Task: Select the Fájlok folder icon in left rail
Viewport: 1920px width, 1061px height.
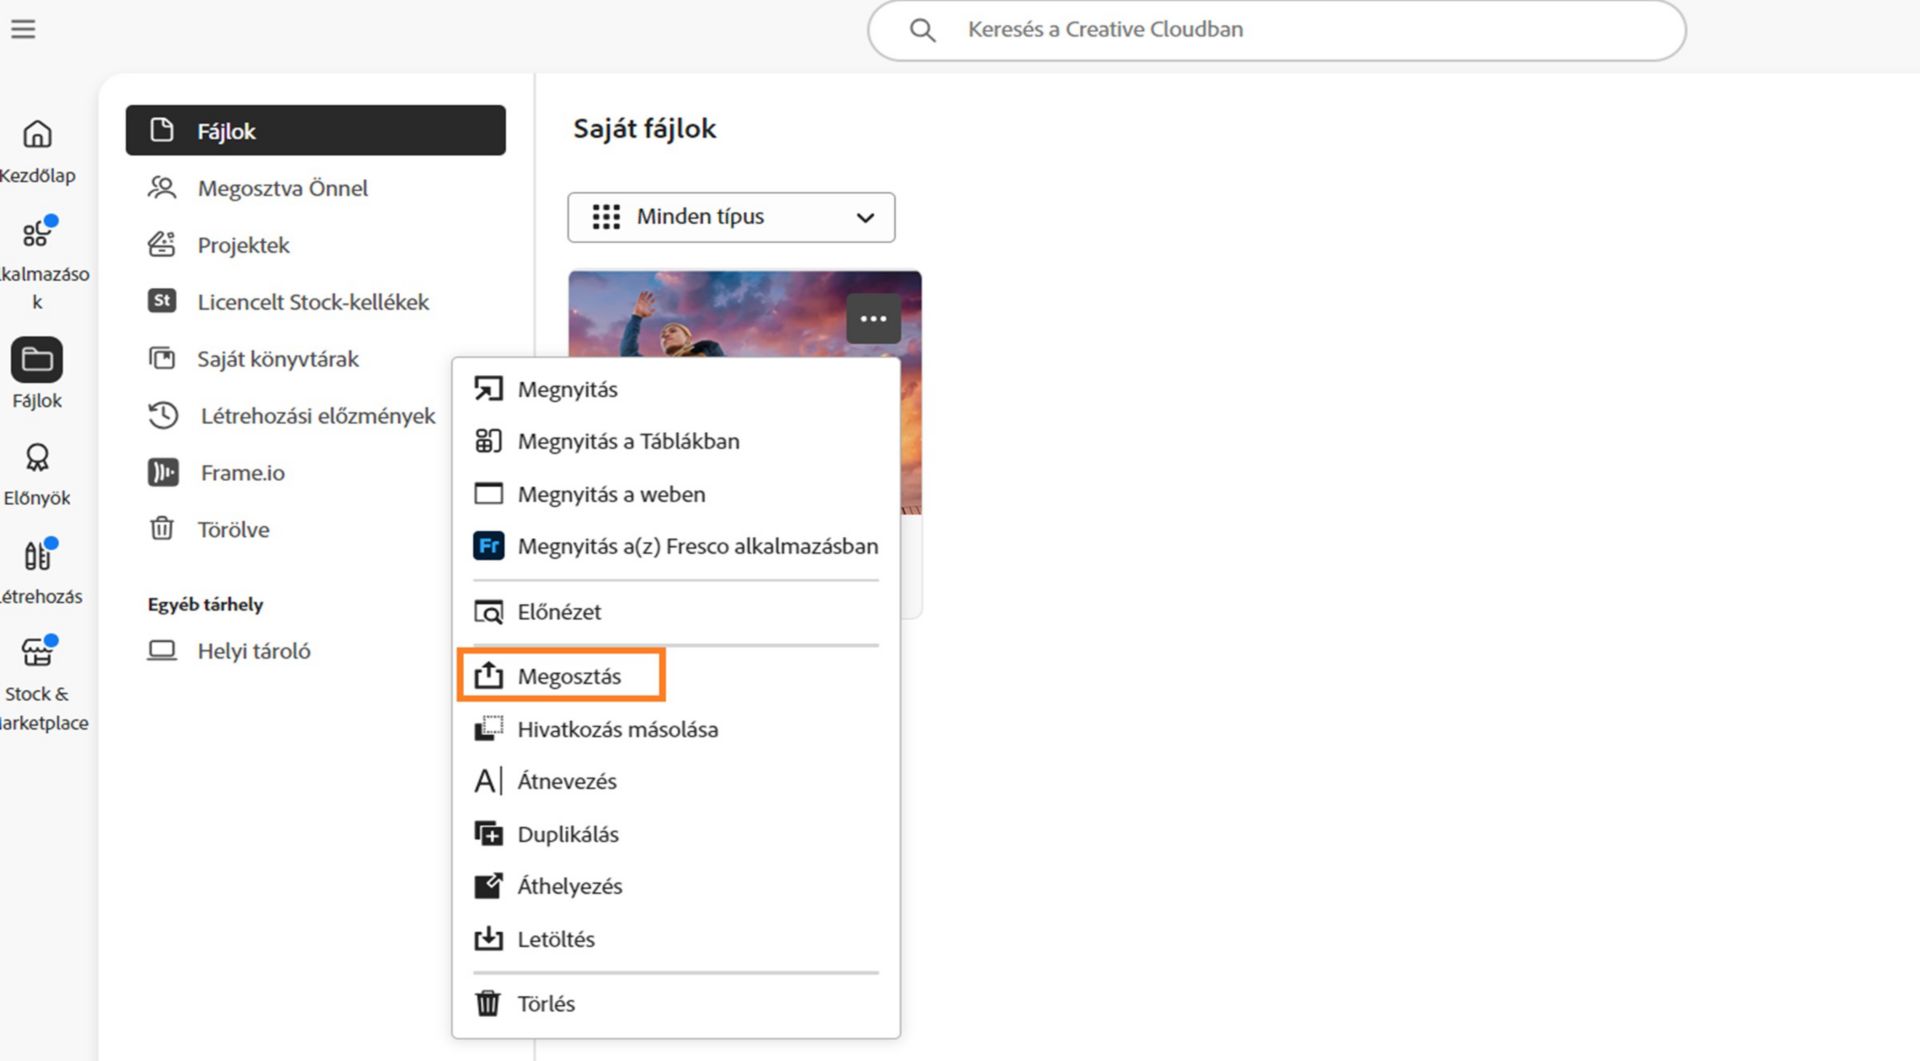Action: point(37,359)
